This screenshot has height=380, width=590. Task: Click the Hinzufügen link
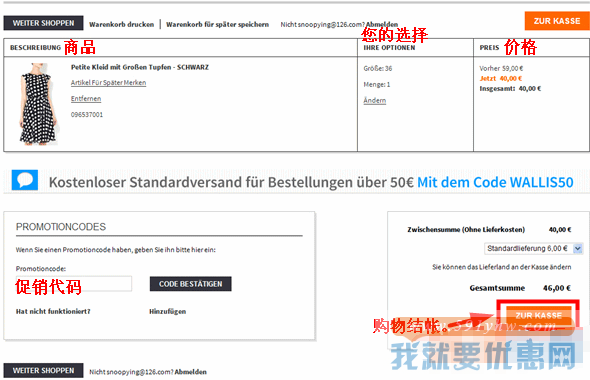click(167, 312)
